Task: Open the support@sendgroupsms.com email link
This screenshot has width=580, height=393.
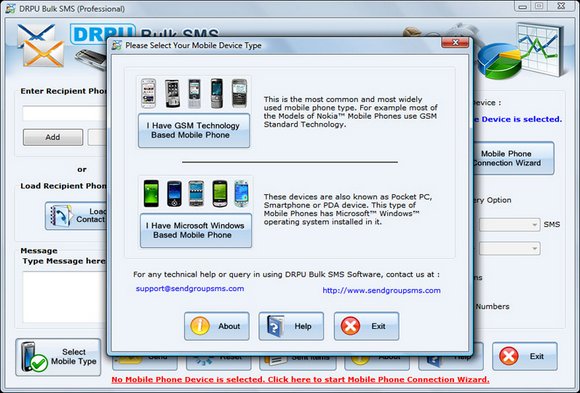Action: click(190, 289)
